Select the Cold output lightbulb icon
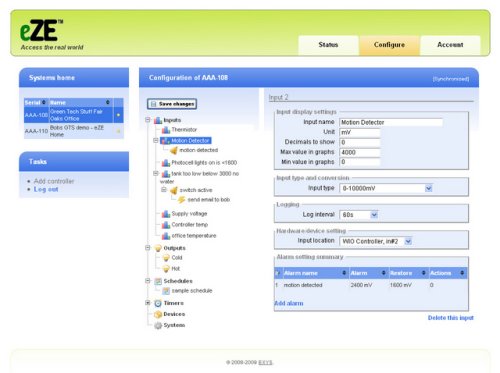Screen dimensions: 500x373 point(166,258)
